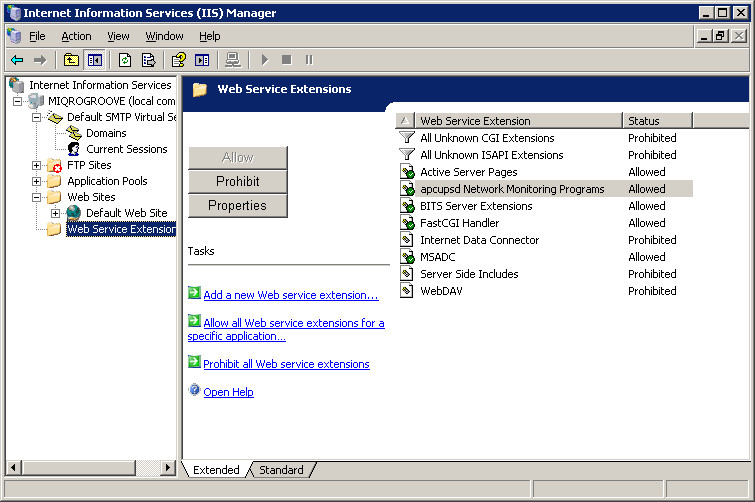
Task: Refresh the view with the toolbar refresh icon
Action: pos(125,60)
